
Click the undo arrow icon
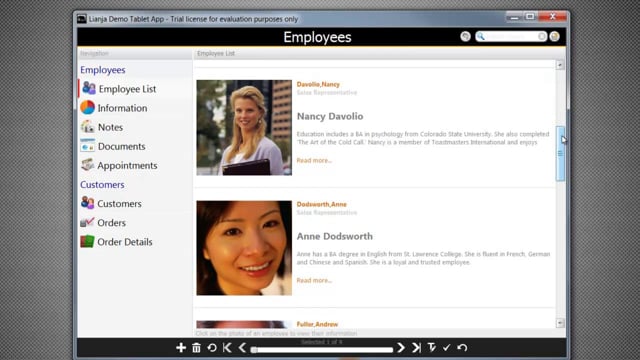[462, 347]
